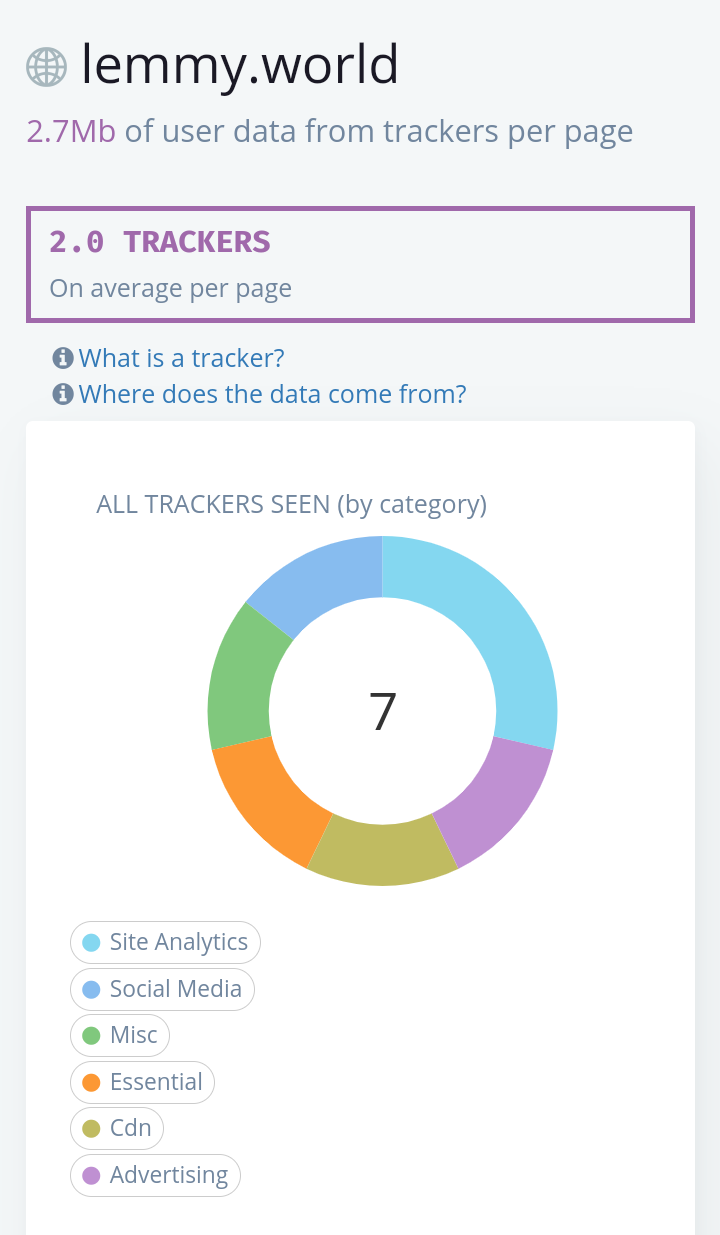The height and width of the screenshot is (1235, 720).
Task: Toggle the Cdn legend pill
Action: tap(117, 1128)
